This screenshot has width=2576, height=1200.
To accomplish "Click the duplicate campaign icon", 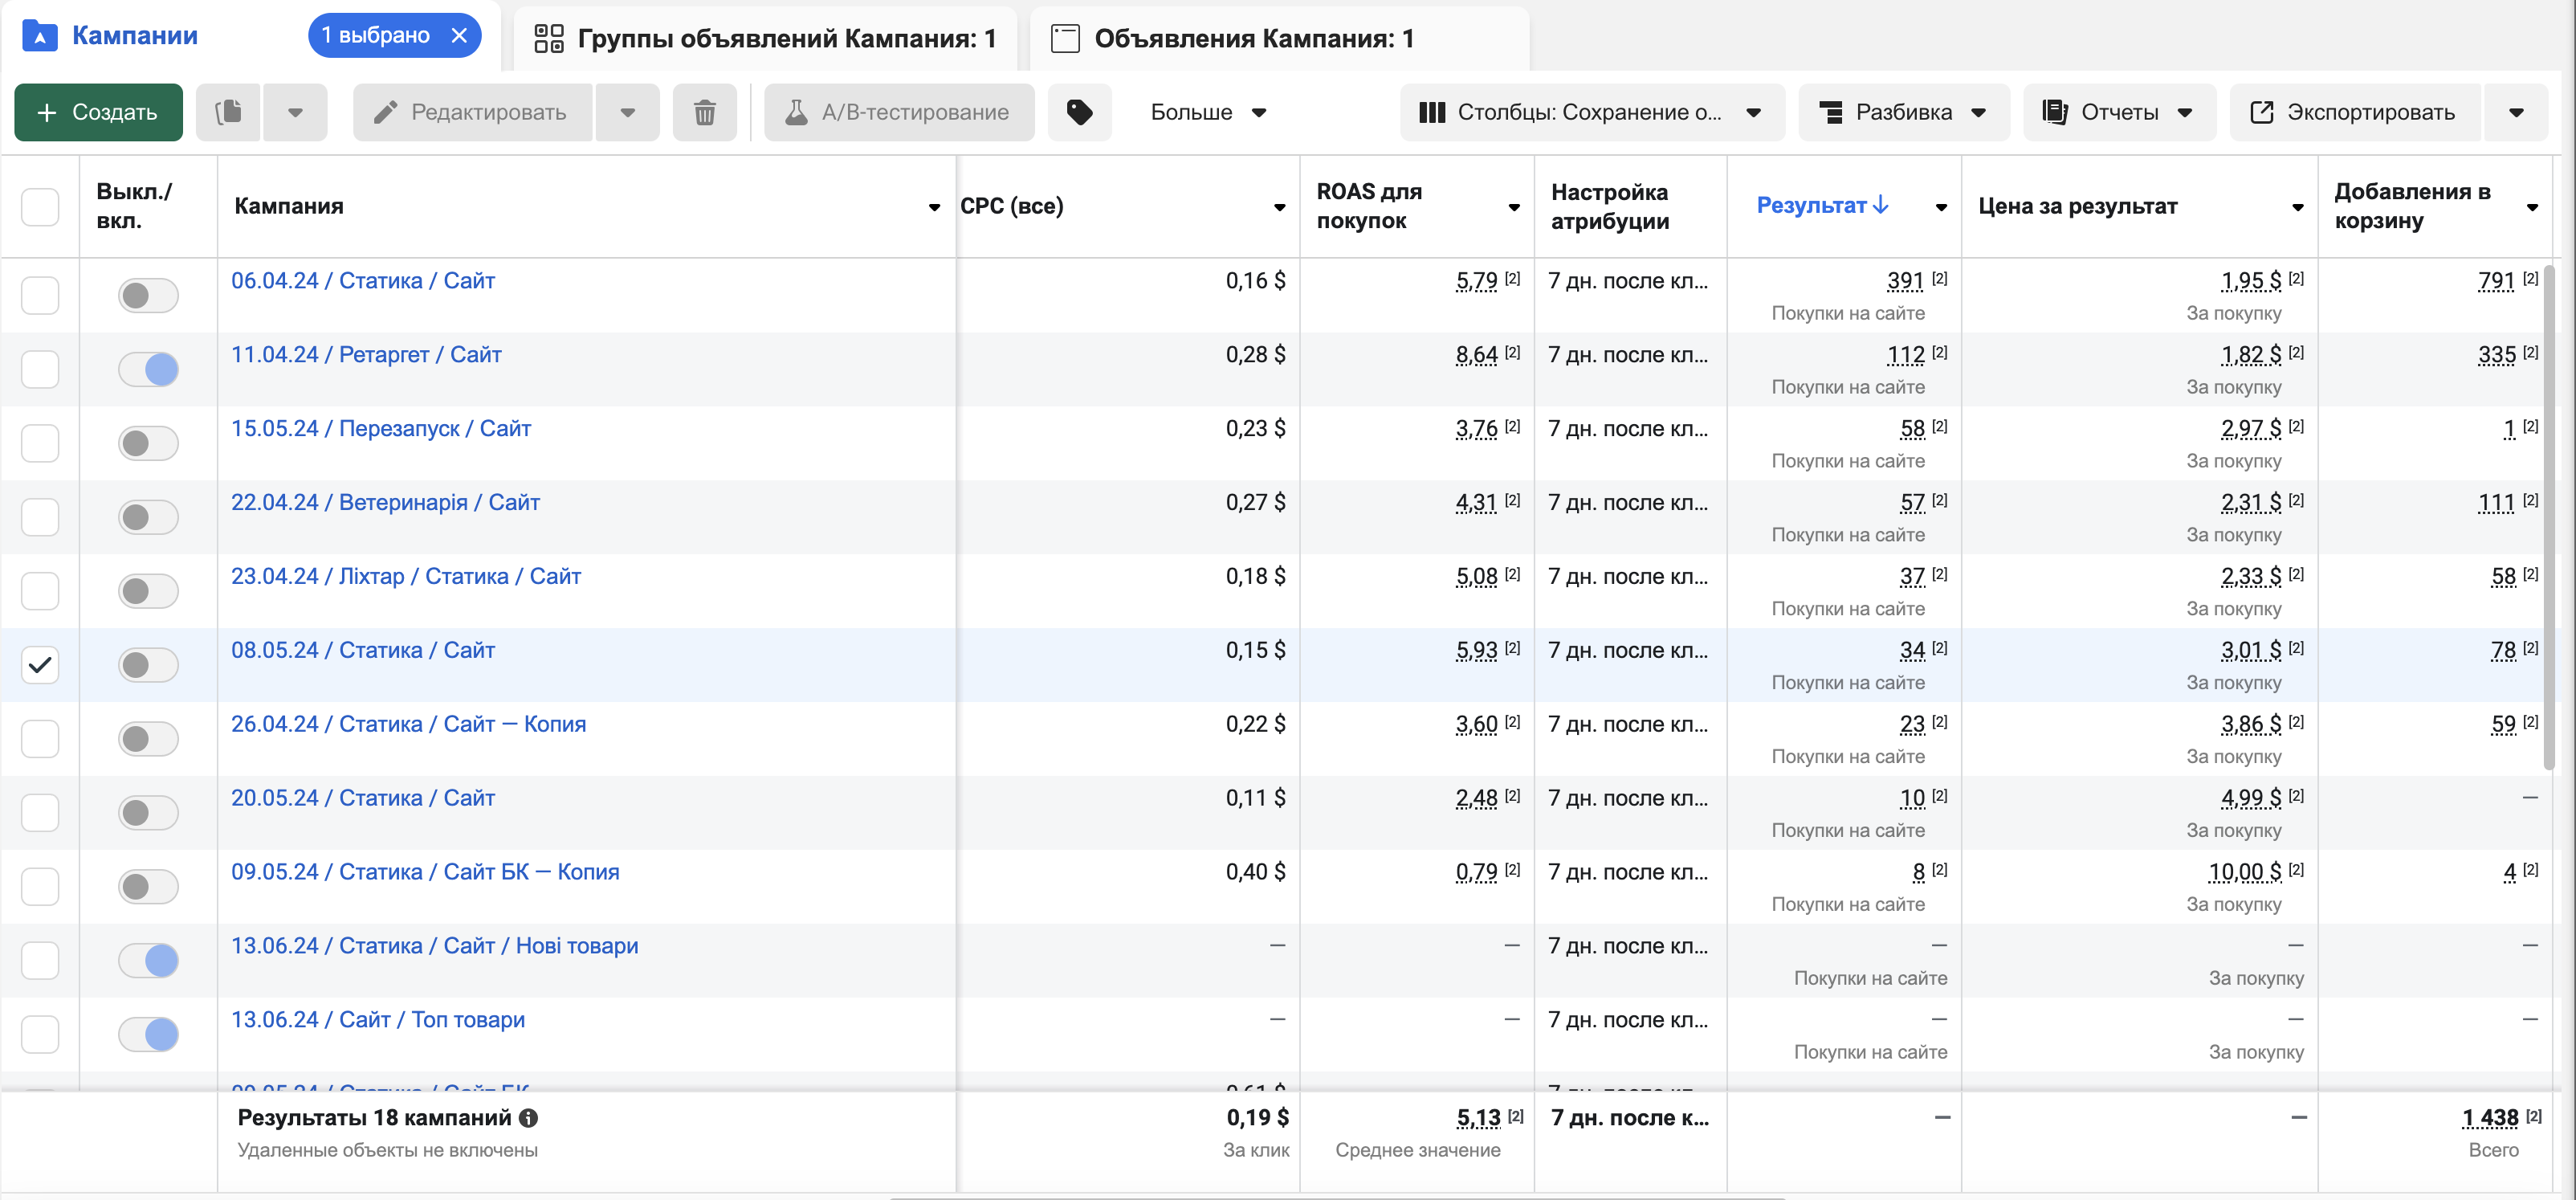I will 228,112.
